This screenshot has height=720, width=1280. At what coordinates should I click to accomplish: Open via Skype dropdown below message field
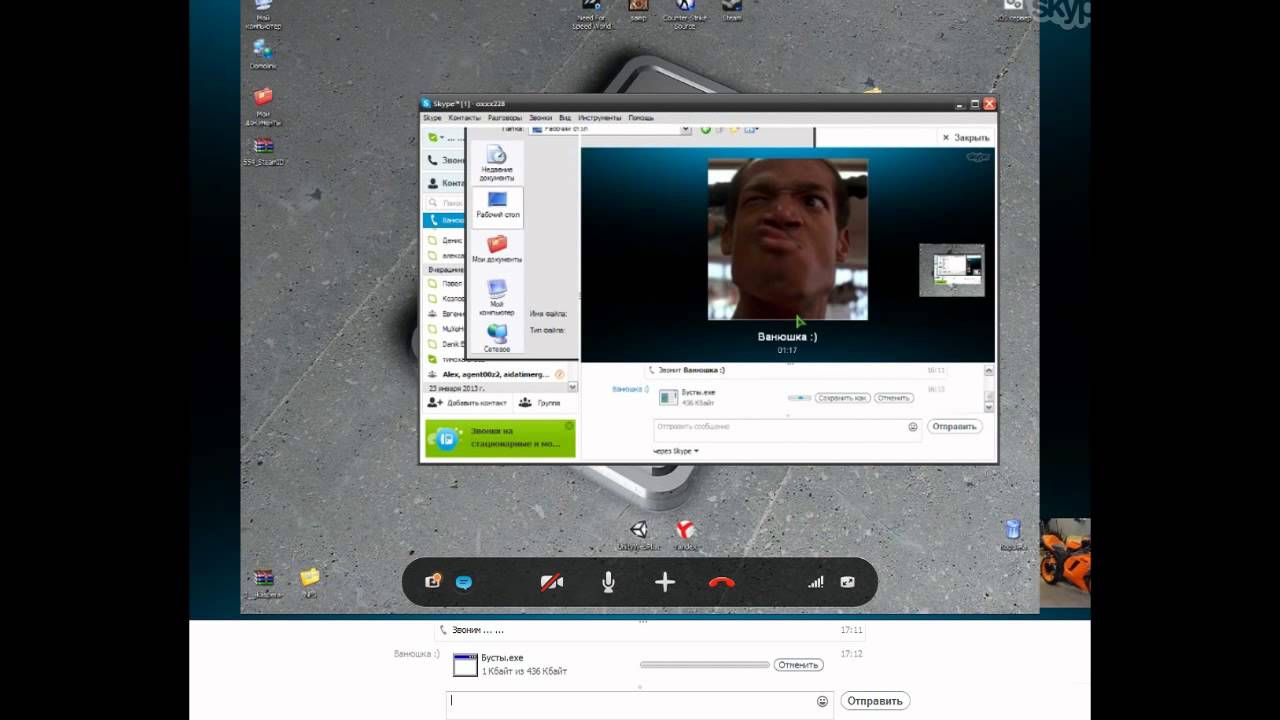click(676, 451)
